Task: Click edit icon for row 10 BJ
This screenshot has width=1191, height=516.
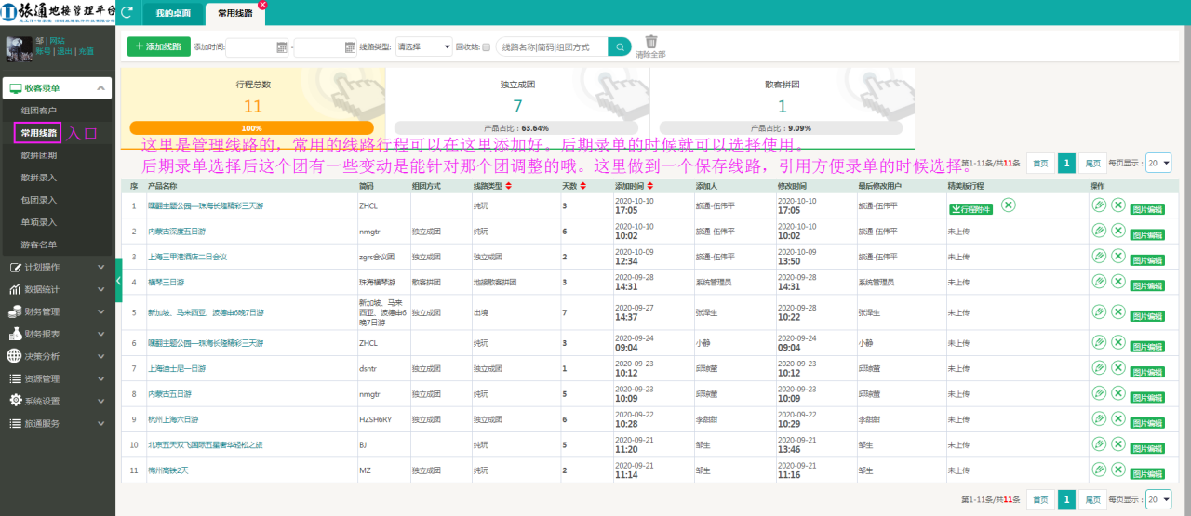Action: point(1098,444)
